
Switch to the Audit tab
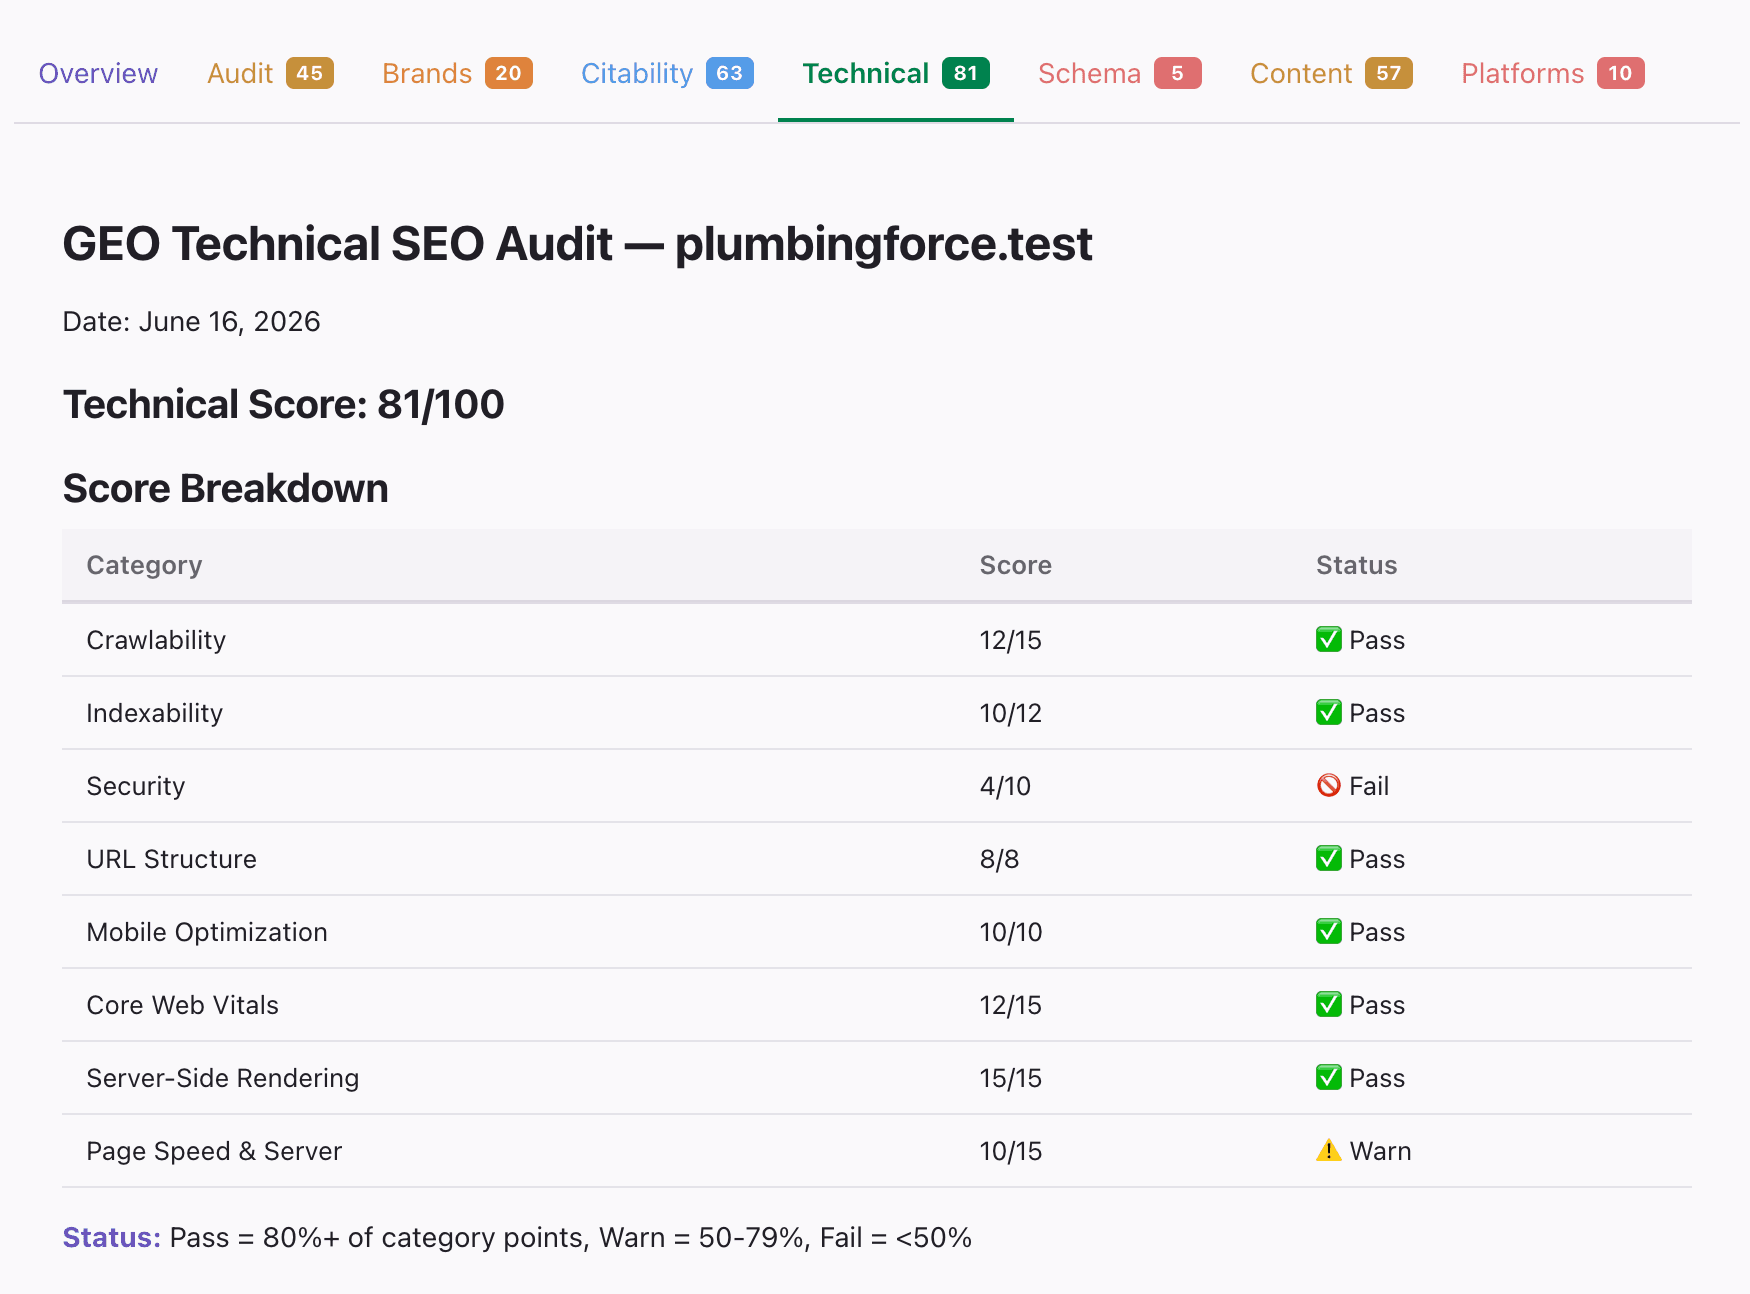coord(270,73)
